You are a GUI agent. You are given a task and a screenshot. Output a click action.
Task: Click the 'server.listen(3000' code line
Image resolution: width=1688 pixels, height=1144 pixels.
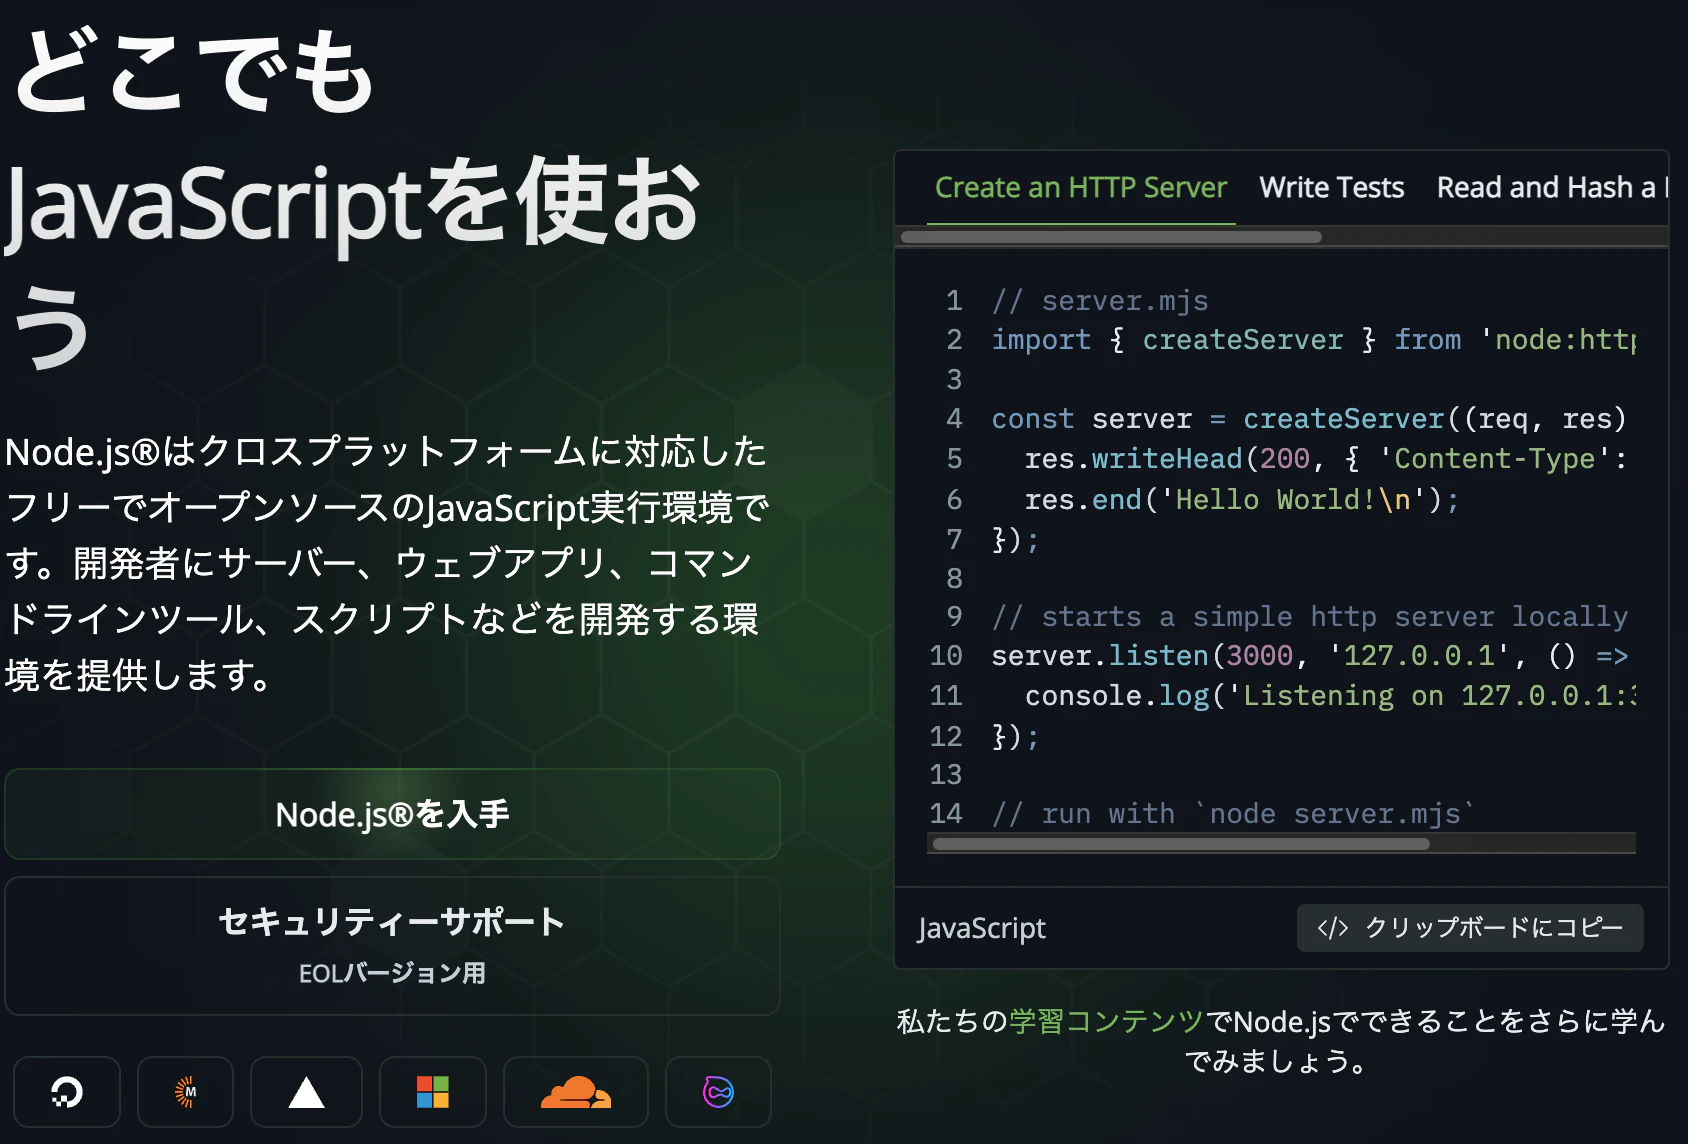point(1310,656)
